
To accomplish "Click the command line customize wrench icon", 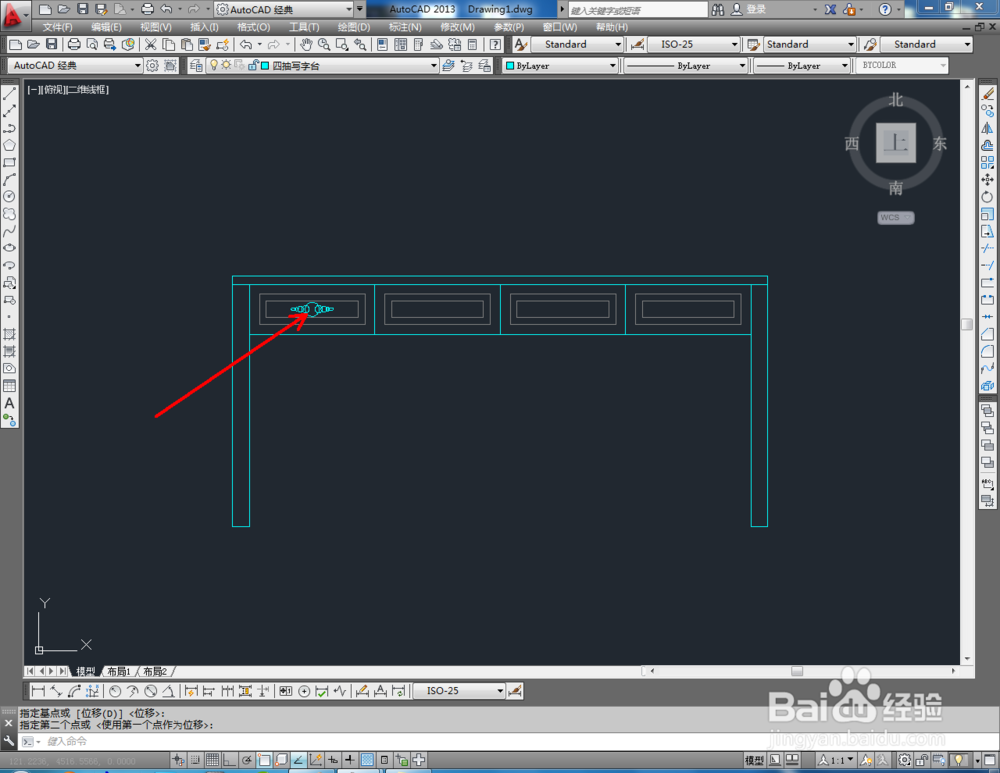I will pos(8,740).
